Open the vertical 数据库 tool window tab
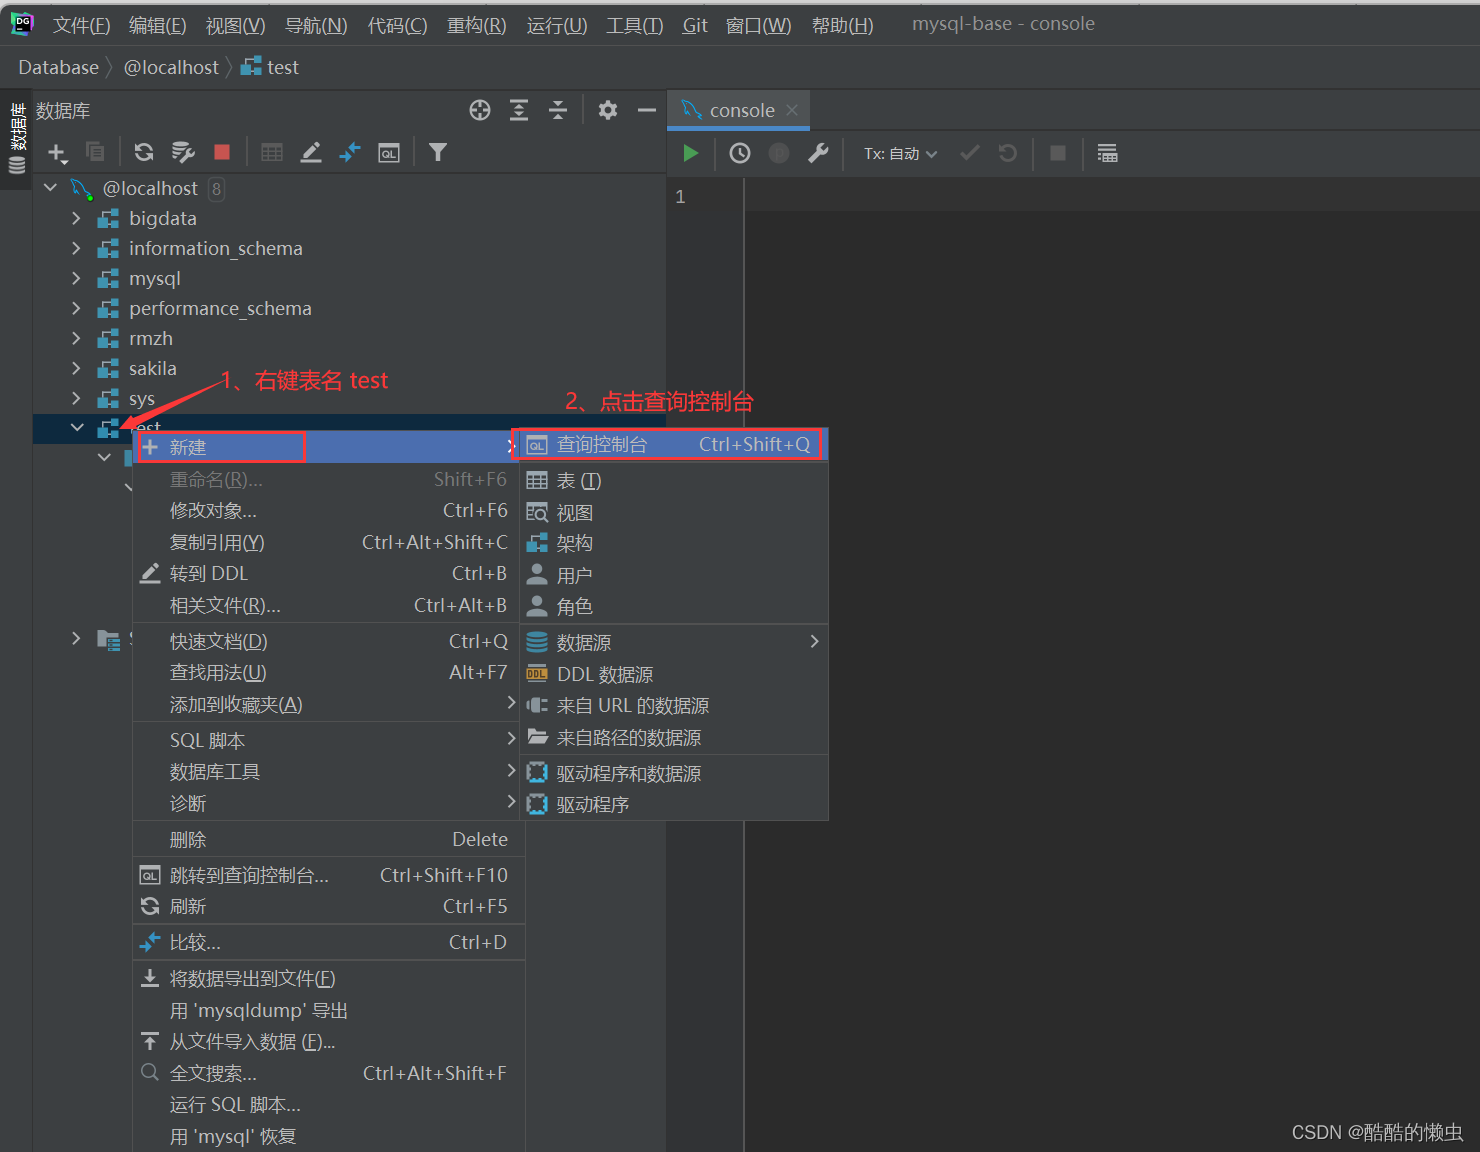The image size is (1480, 1152). [x=17, y=139]
